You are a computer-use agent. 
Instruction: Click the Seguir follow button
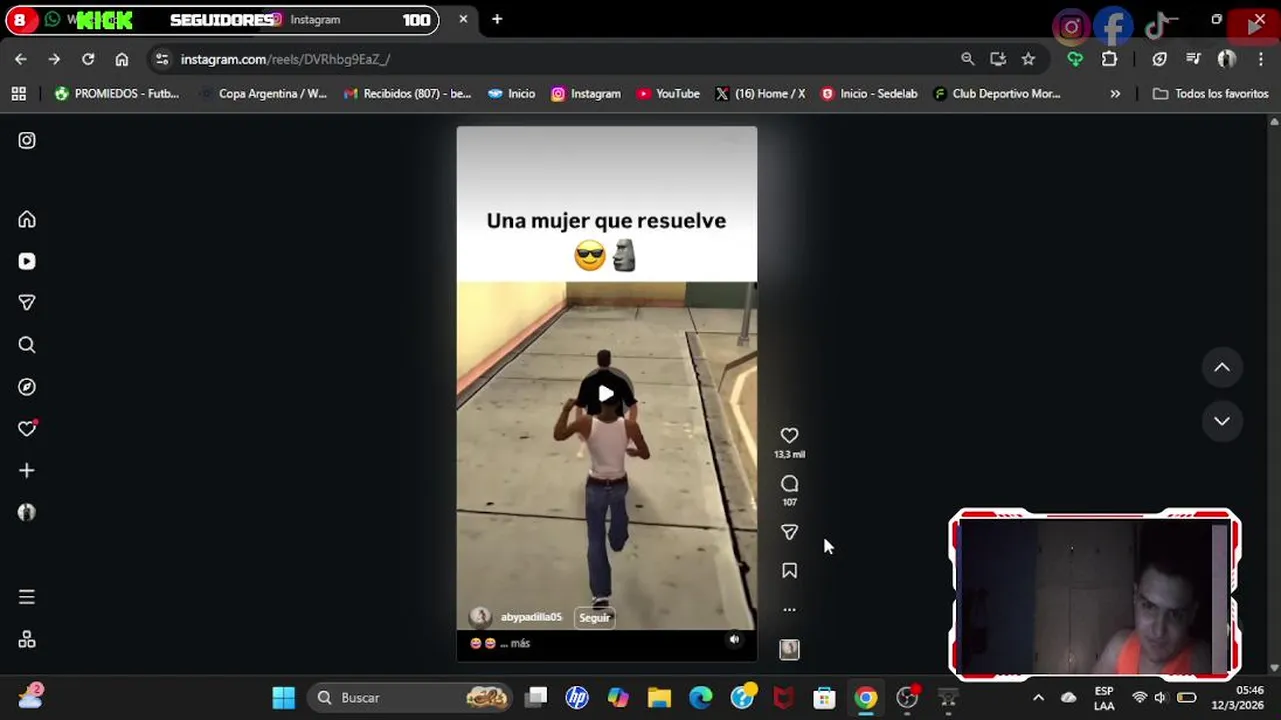click(594, 617)
